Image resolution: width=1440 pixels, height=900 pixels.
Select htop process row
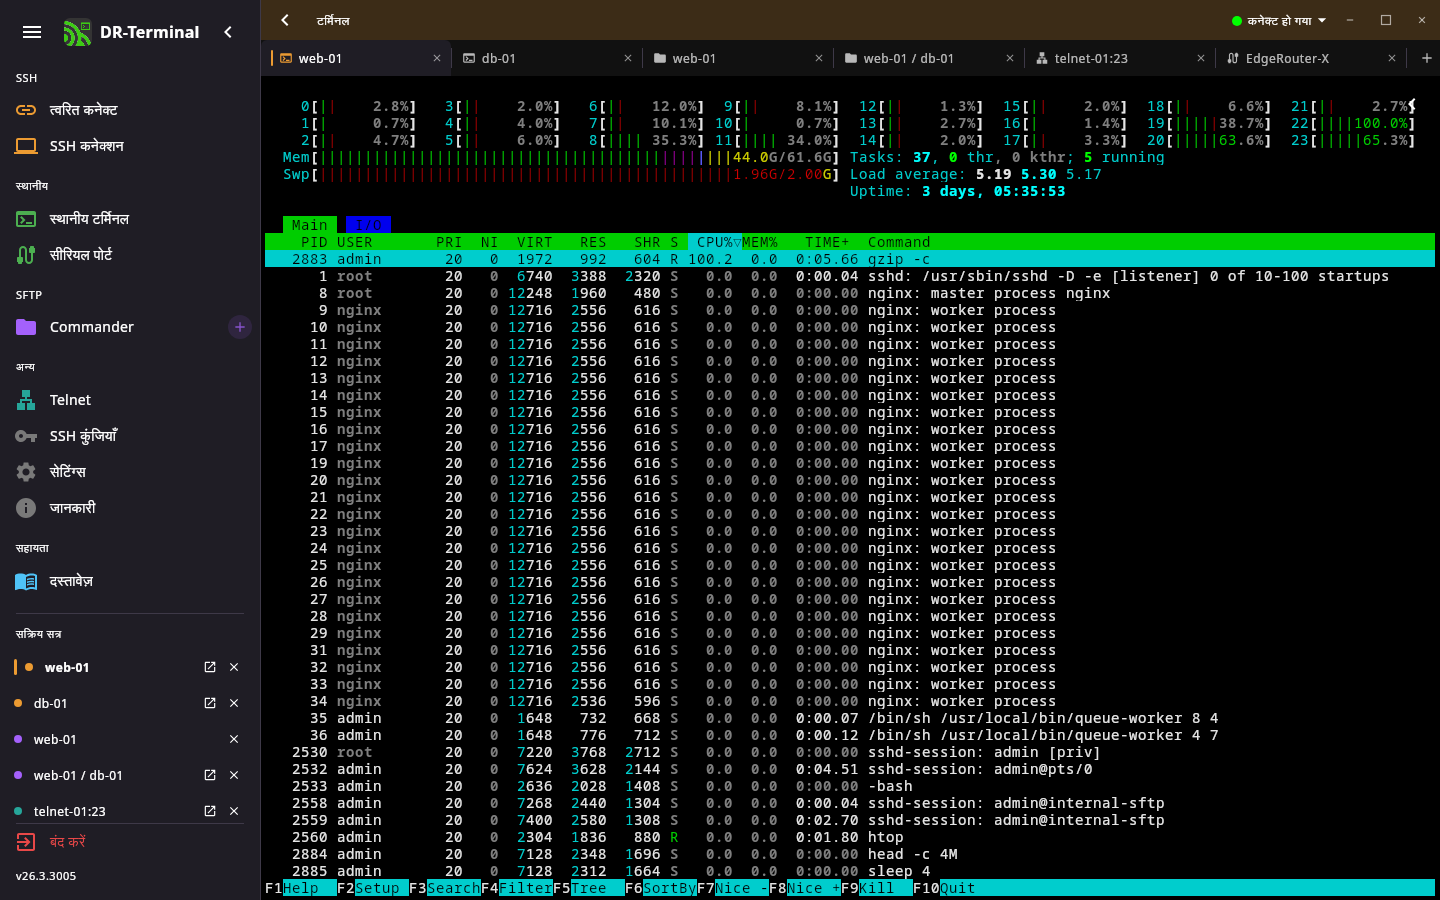pyautogui.click(x=850, y=837)
